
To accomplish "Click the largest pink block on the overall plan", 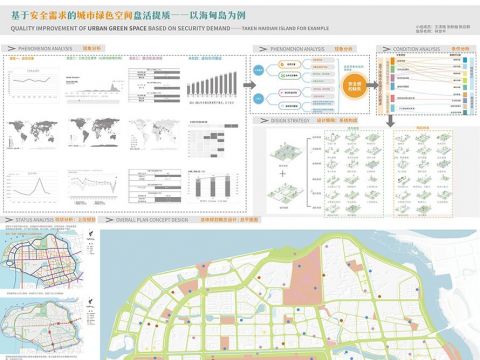I will coord(303,278).
